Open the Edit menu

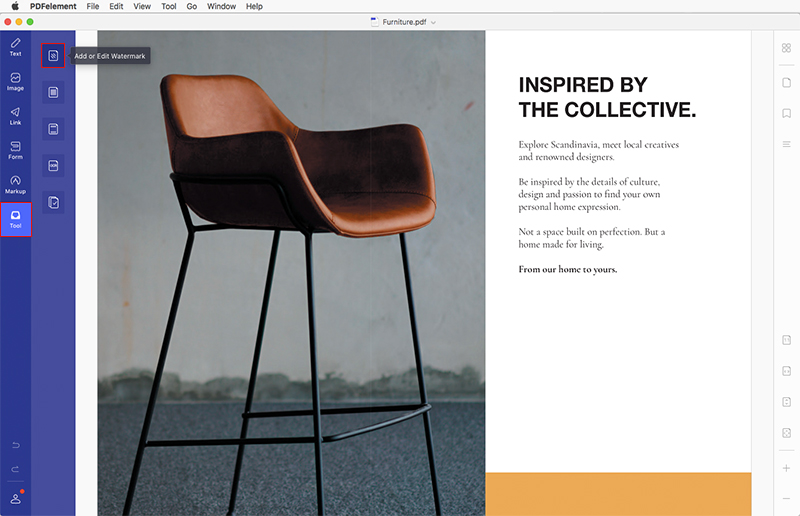click(x=116, y=6)
